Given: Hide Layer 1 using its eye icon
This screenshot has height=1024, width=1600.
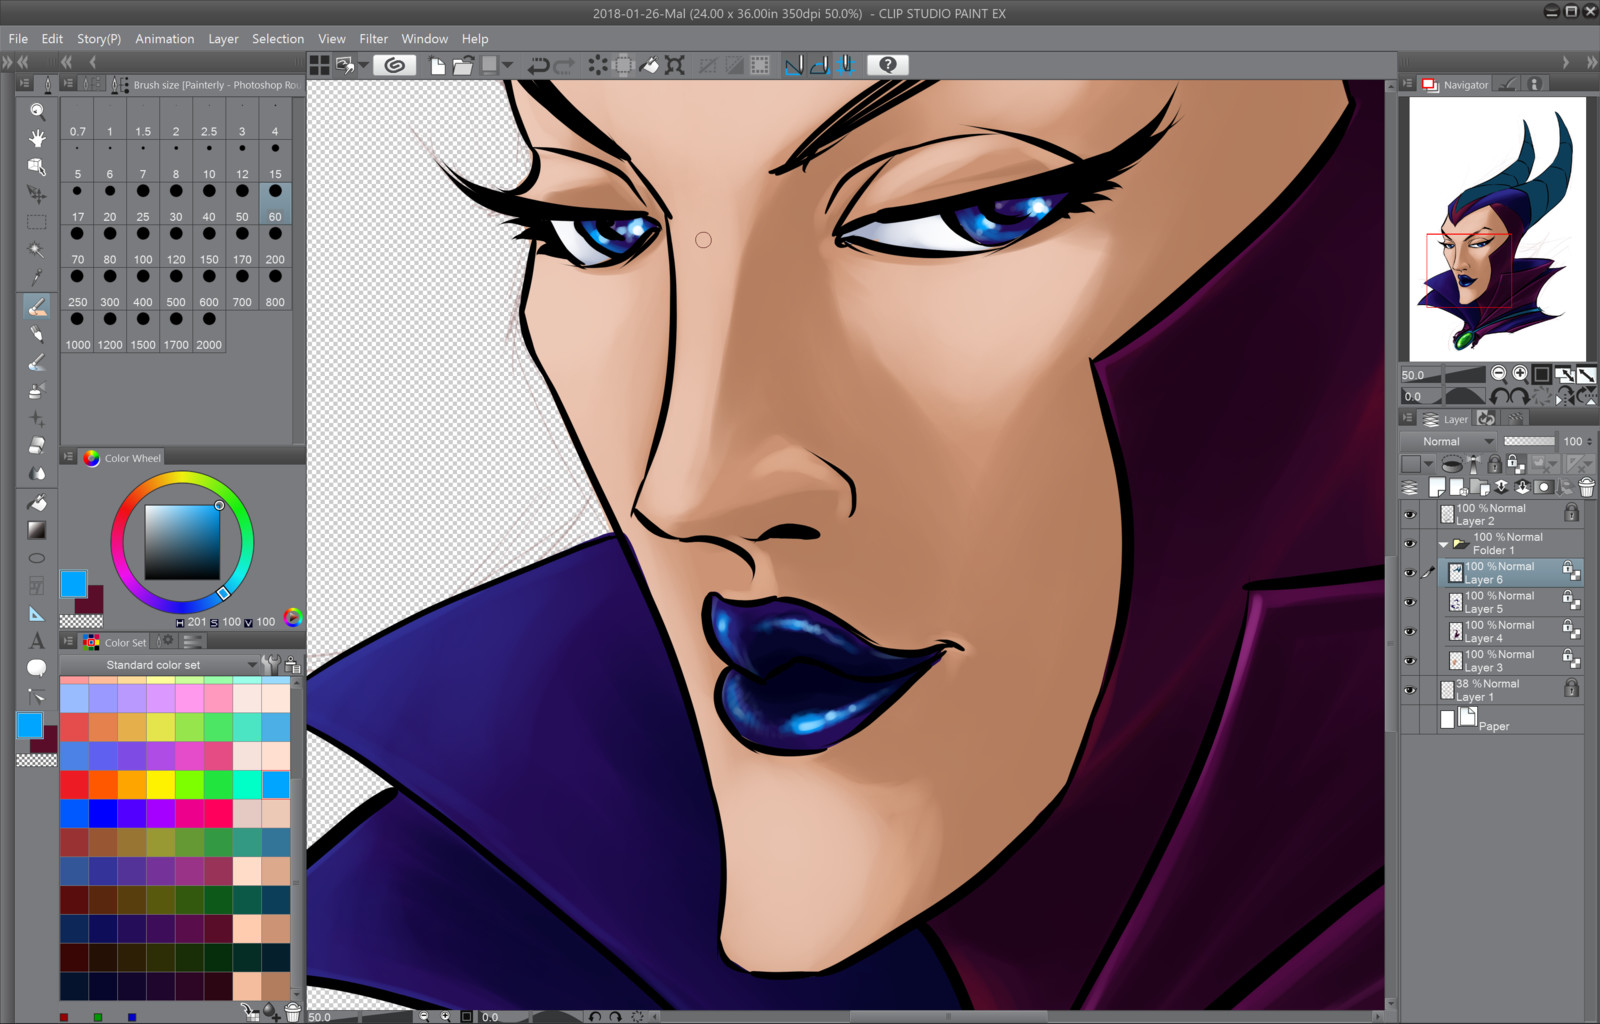Looking at the screenshot, I should pyautogui.click(x=1410, y=690).
